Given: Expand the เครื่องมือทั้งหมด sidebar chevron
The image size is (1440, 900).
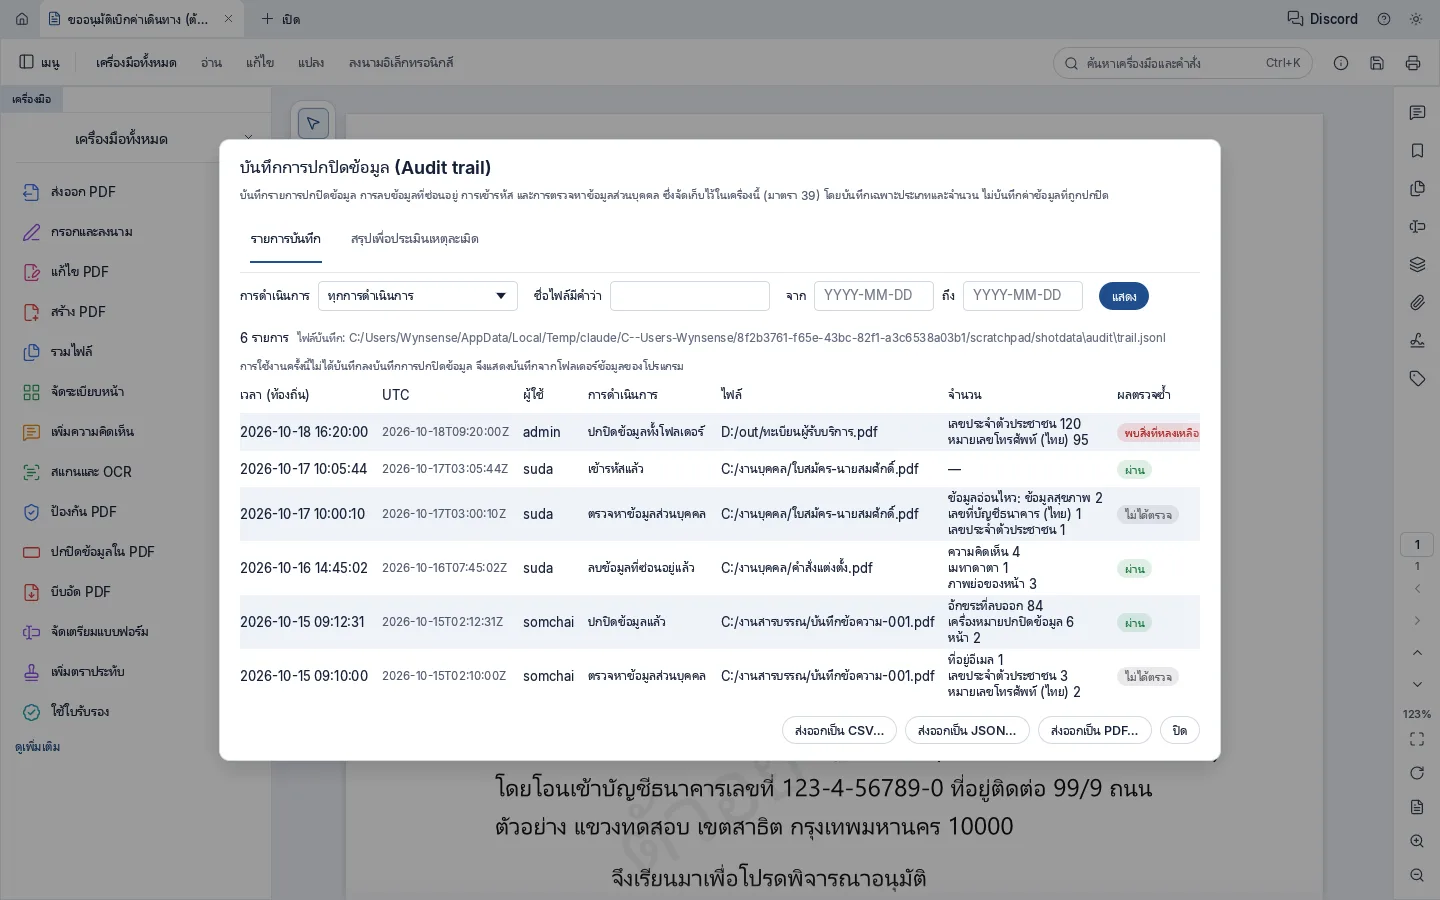Looking at the screenshot, I should click(x=248, y=139).
